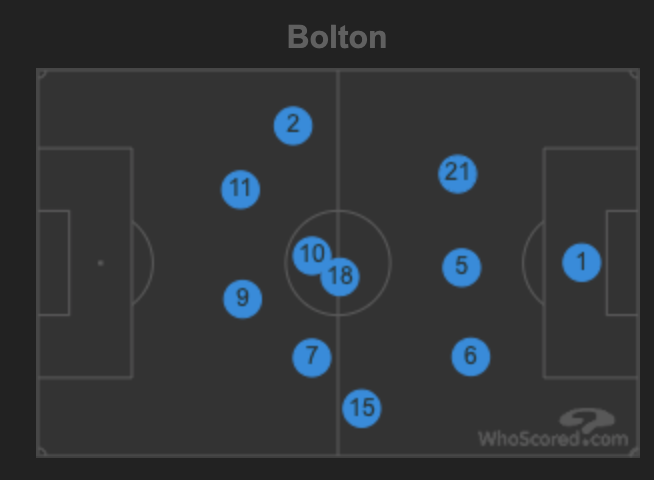Viewport: 654px width, 494px height.
Task: Click the left penalty spot
Action: tap(100, 263)
